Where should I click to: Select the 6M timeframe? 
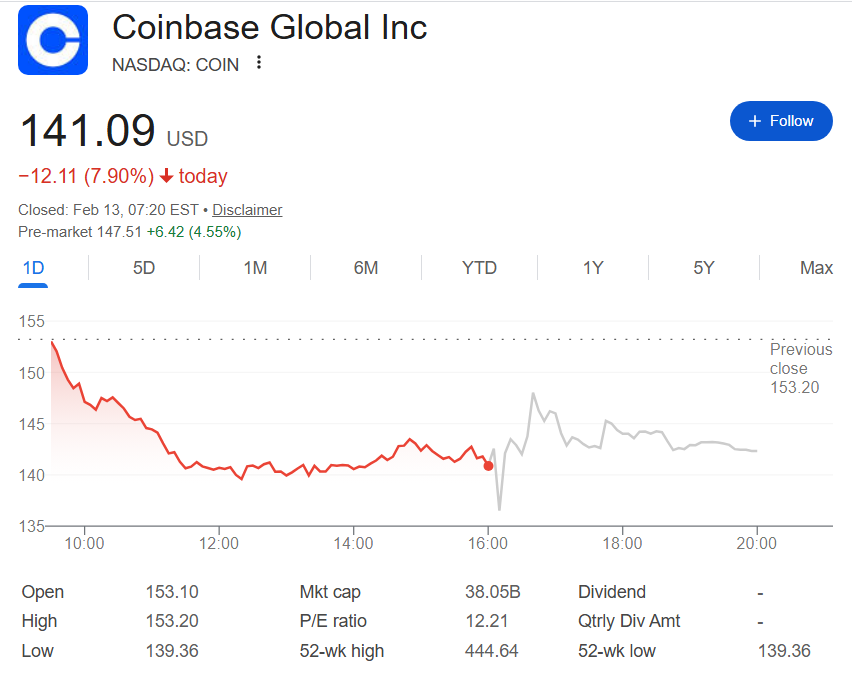367,268
